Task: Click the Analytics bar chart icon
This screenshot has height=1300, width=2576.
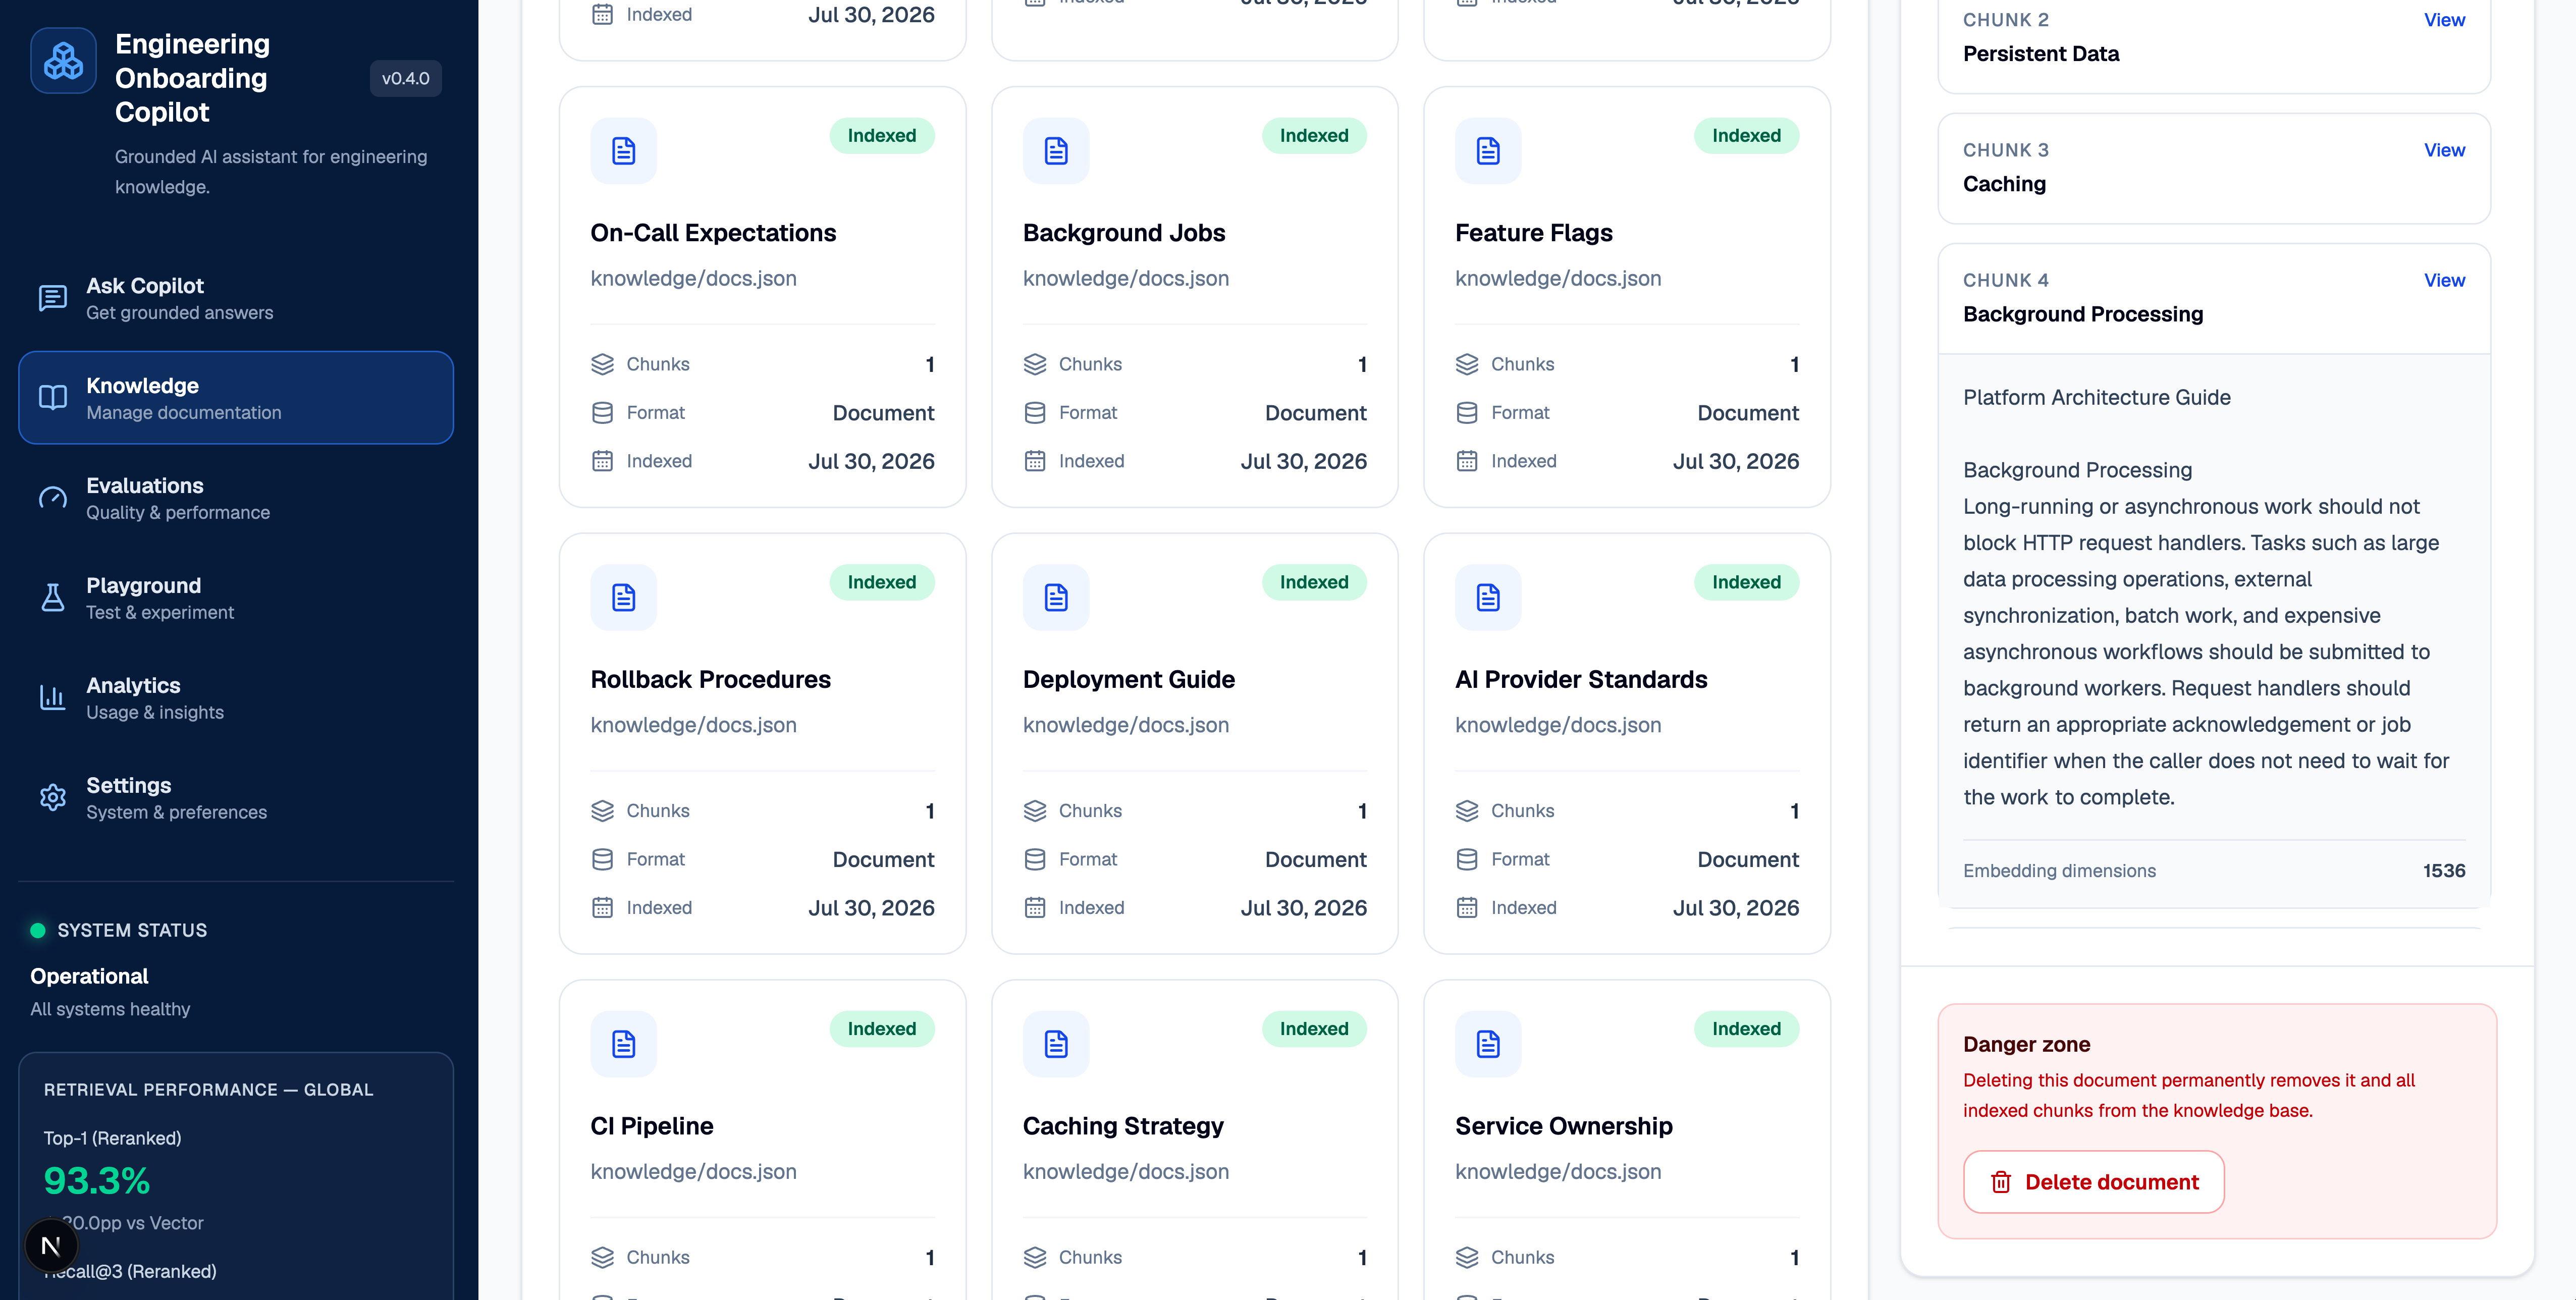Action: pyautogui.click(x=53, y=698)
